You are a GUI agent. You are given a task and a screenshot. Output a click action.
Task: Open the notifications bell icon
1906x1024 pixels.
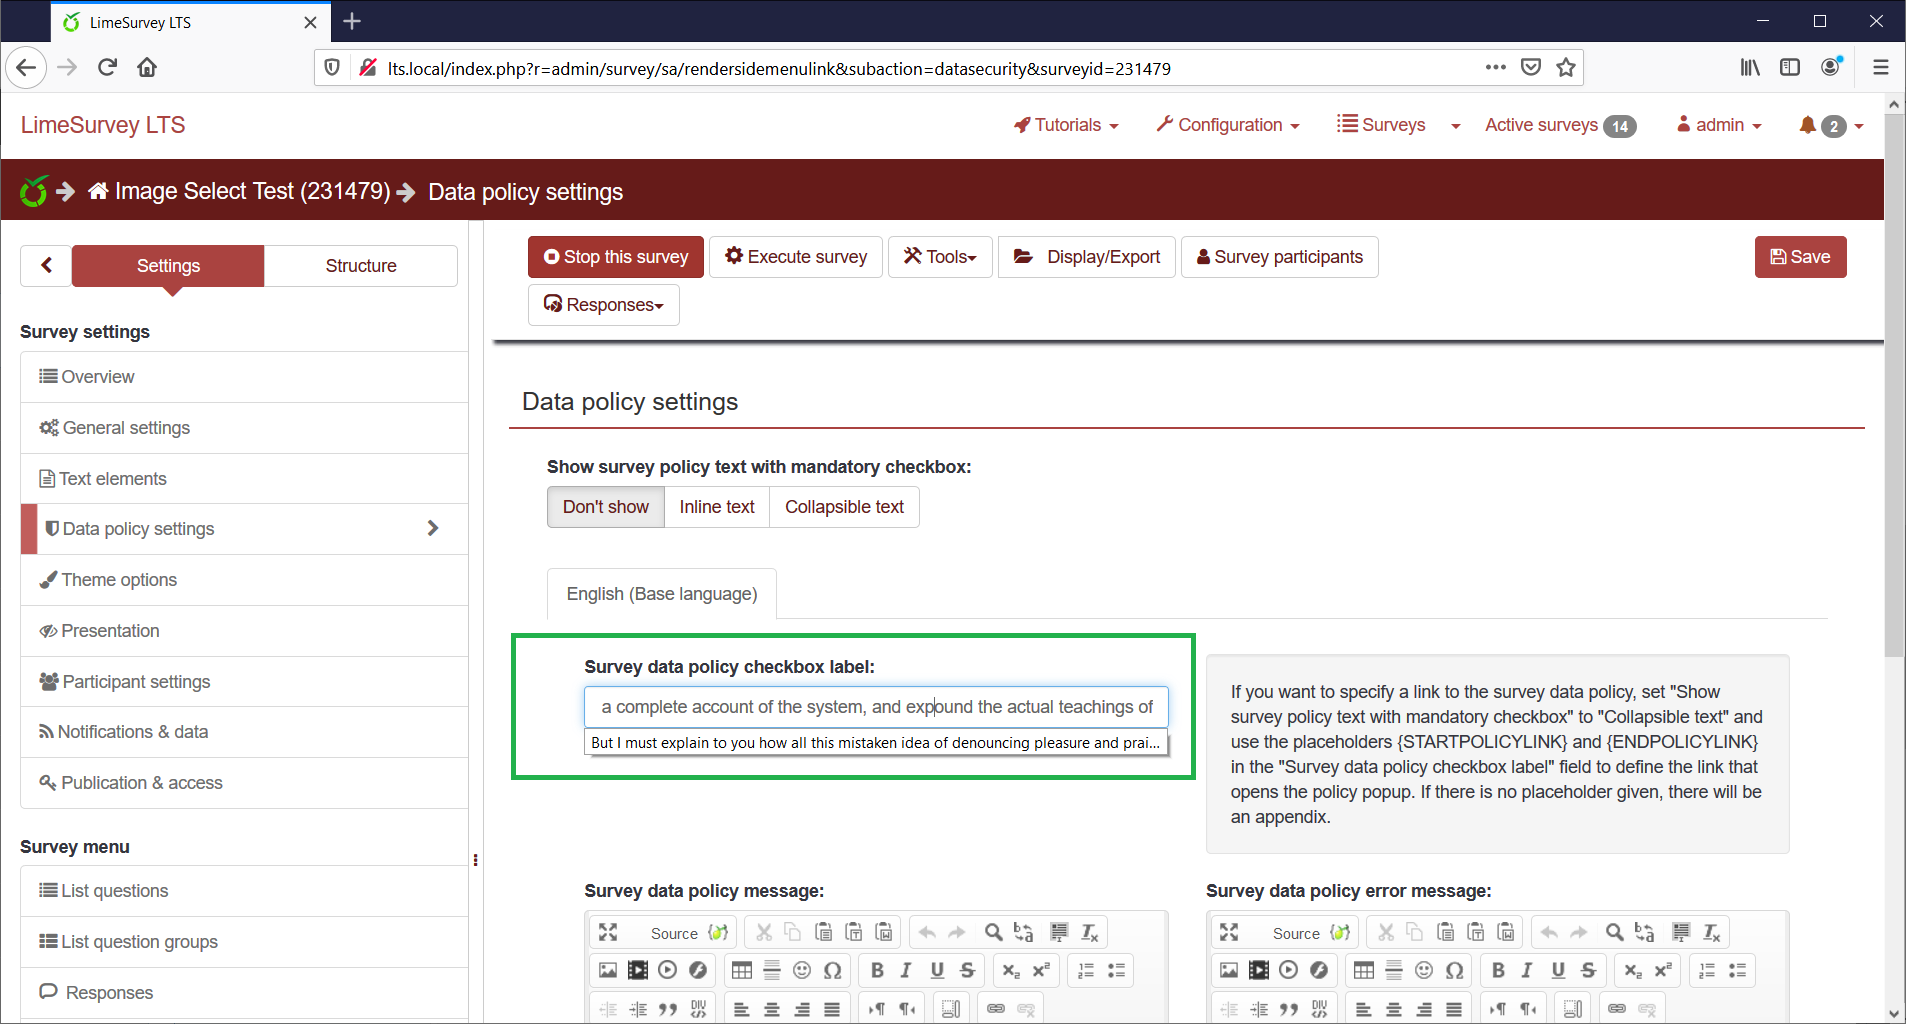point(1807,125)
